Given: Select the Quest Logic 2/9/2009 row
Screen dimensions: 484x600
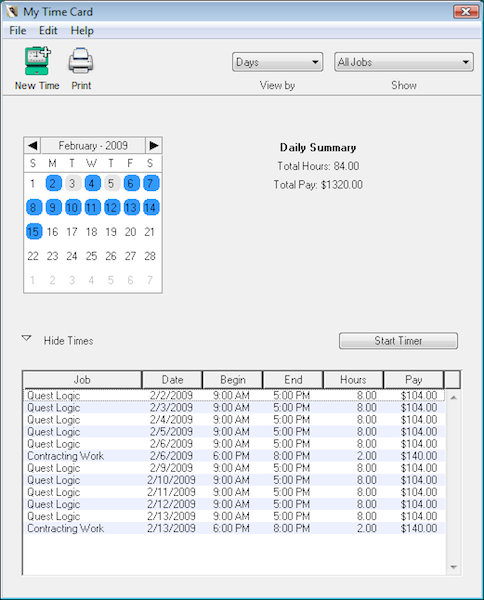Looking at the screenshot, I should 234,468.
